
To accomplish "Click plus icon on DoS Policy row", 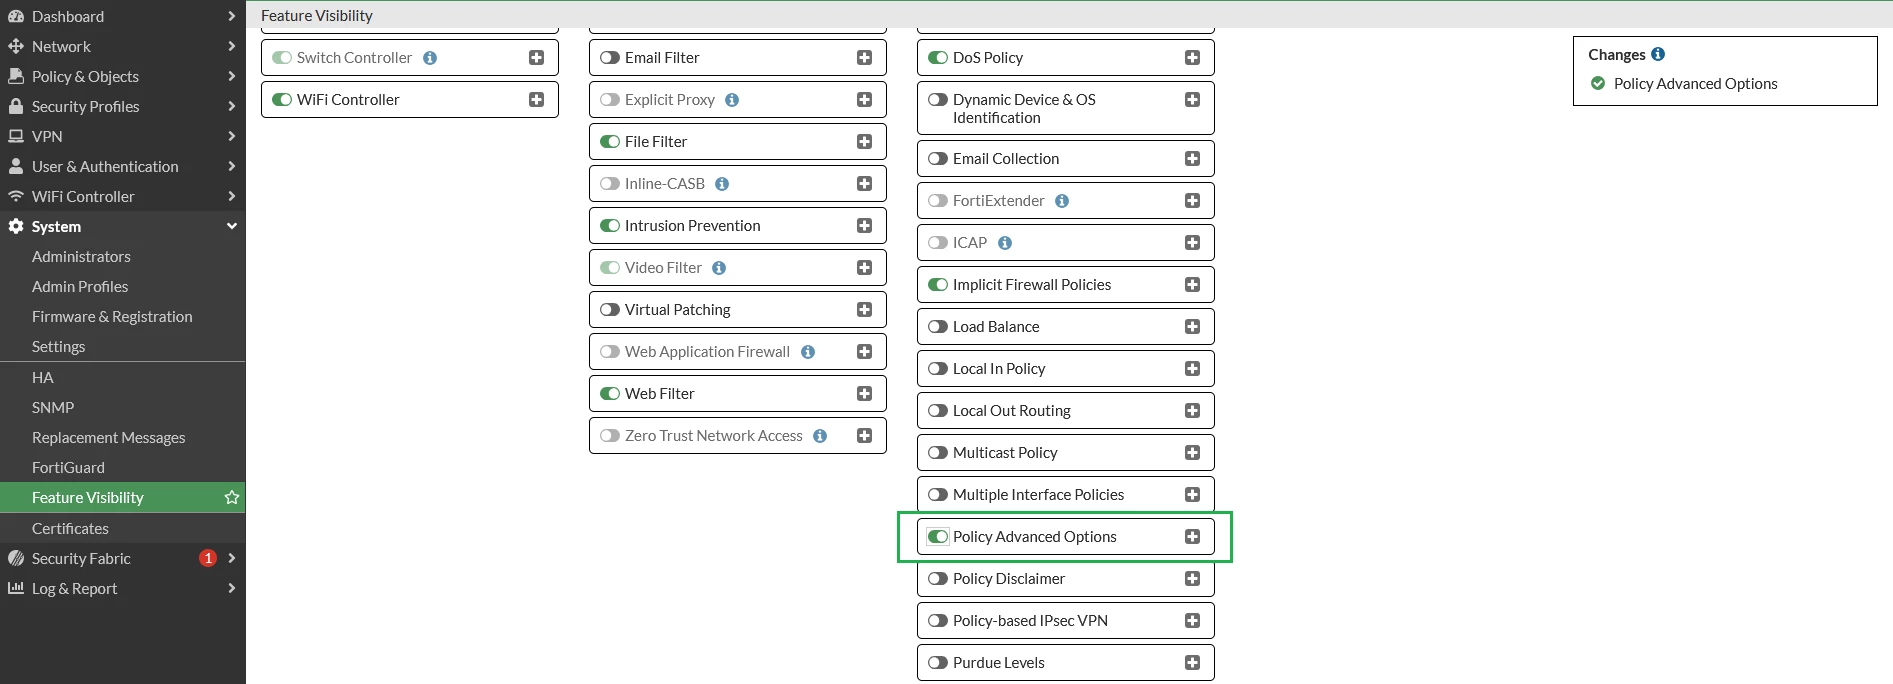I will point(1192,58).
